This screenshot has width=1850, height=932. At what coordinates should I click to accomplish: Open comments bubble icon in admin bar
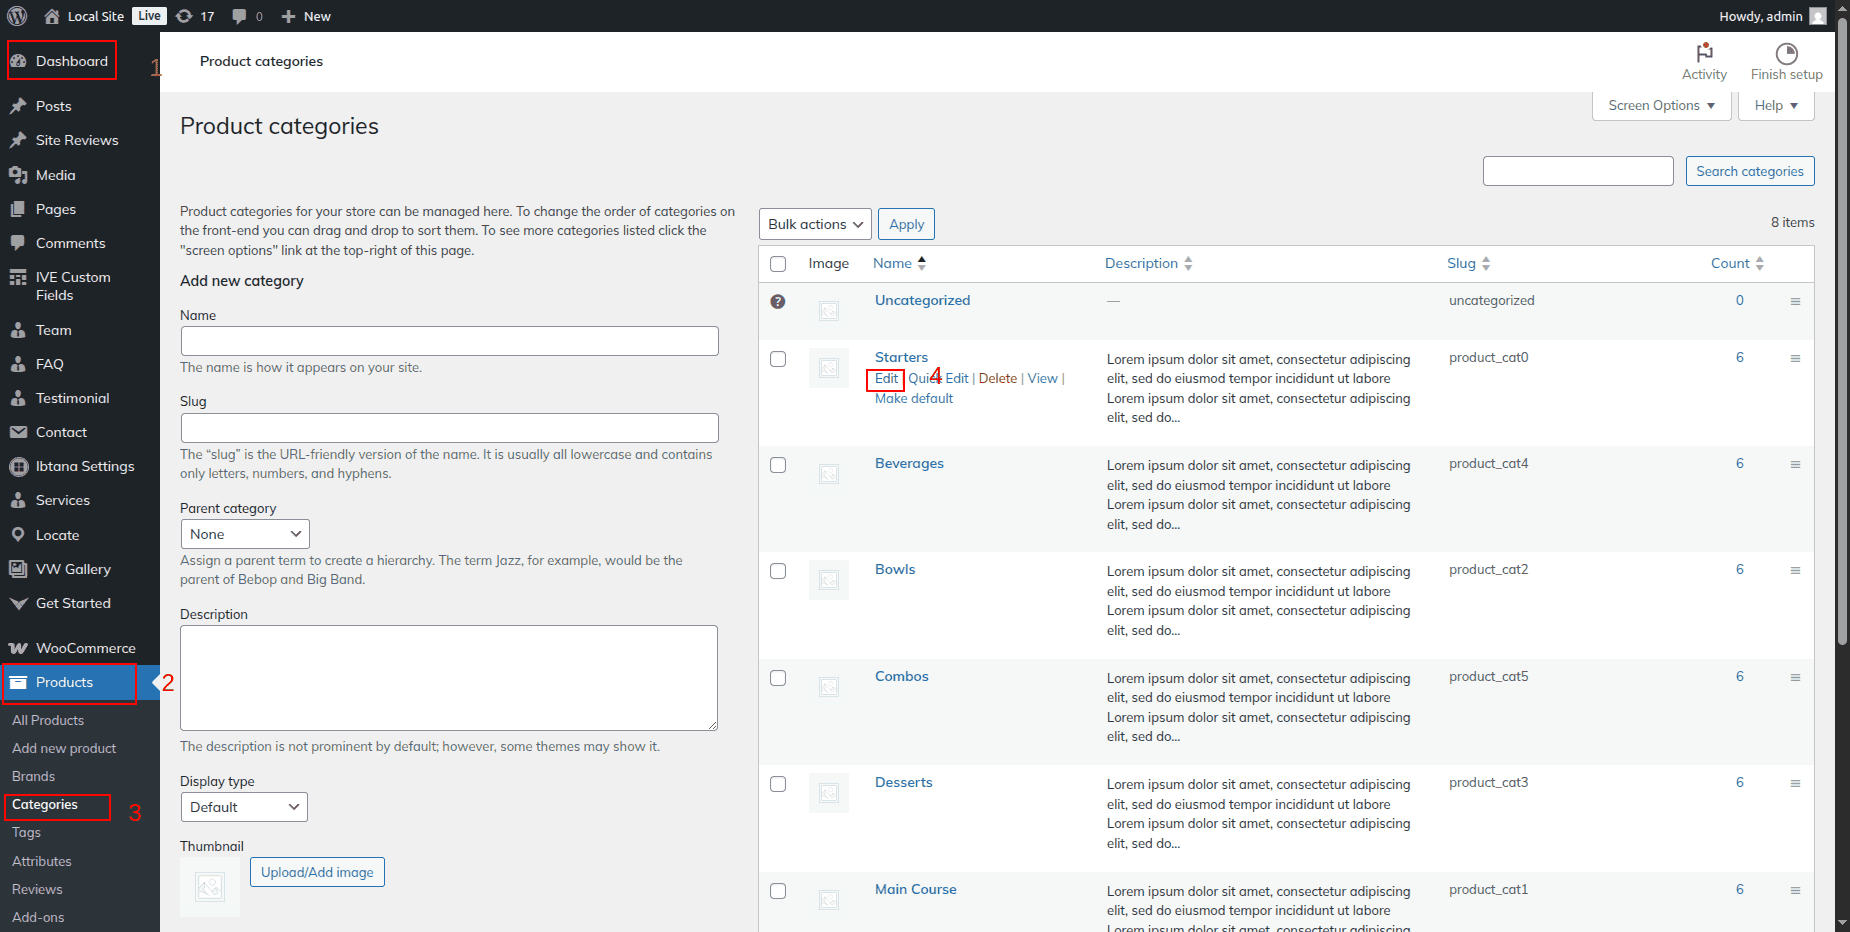(240, 16)
